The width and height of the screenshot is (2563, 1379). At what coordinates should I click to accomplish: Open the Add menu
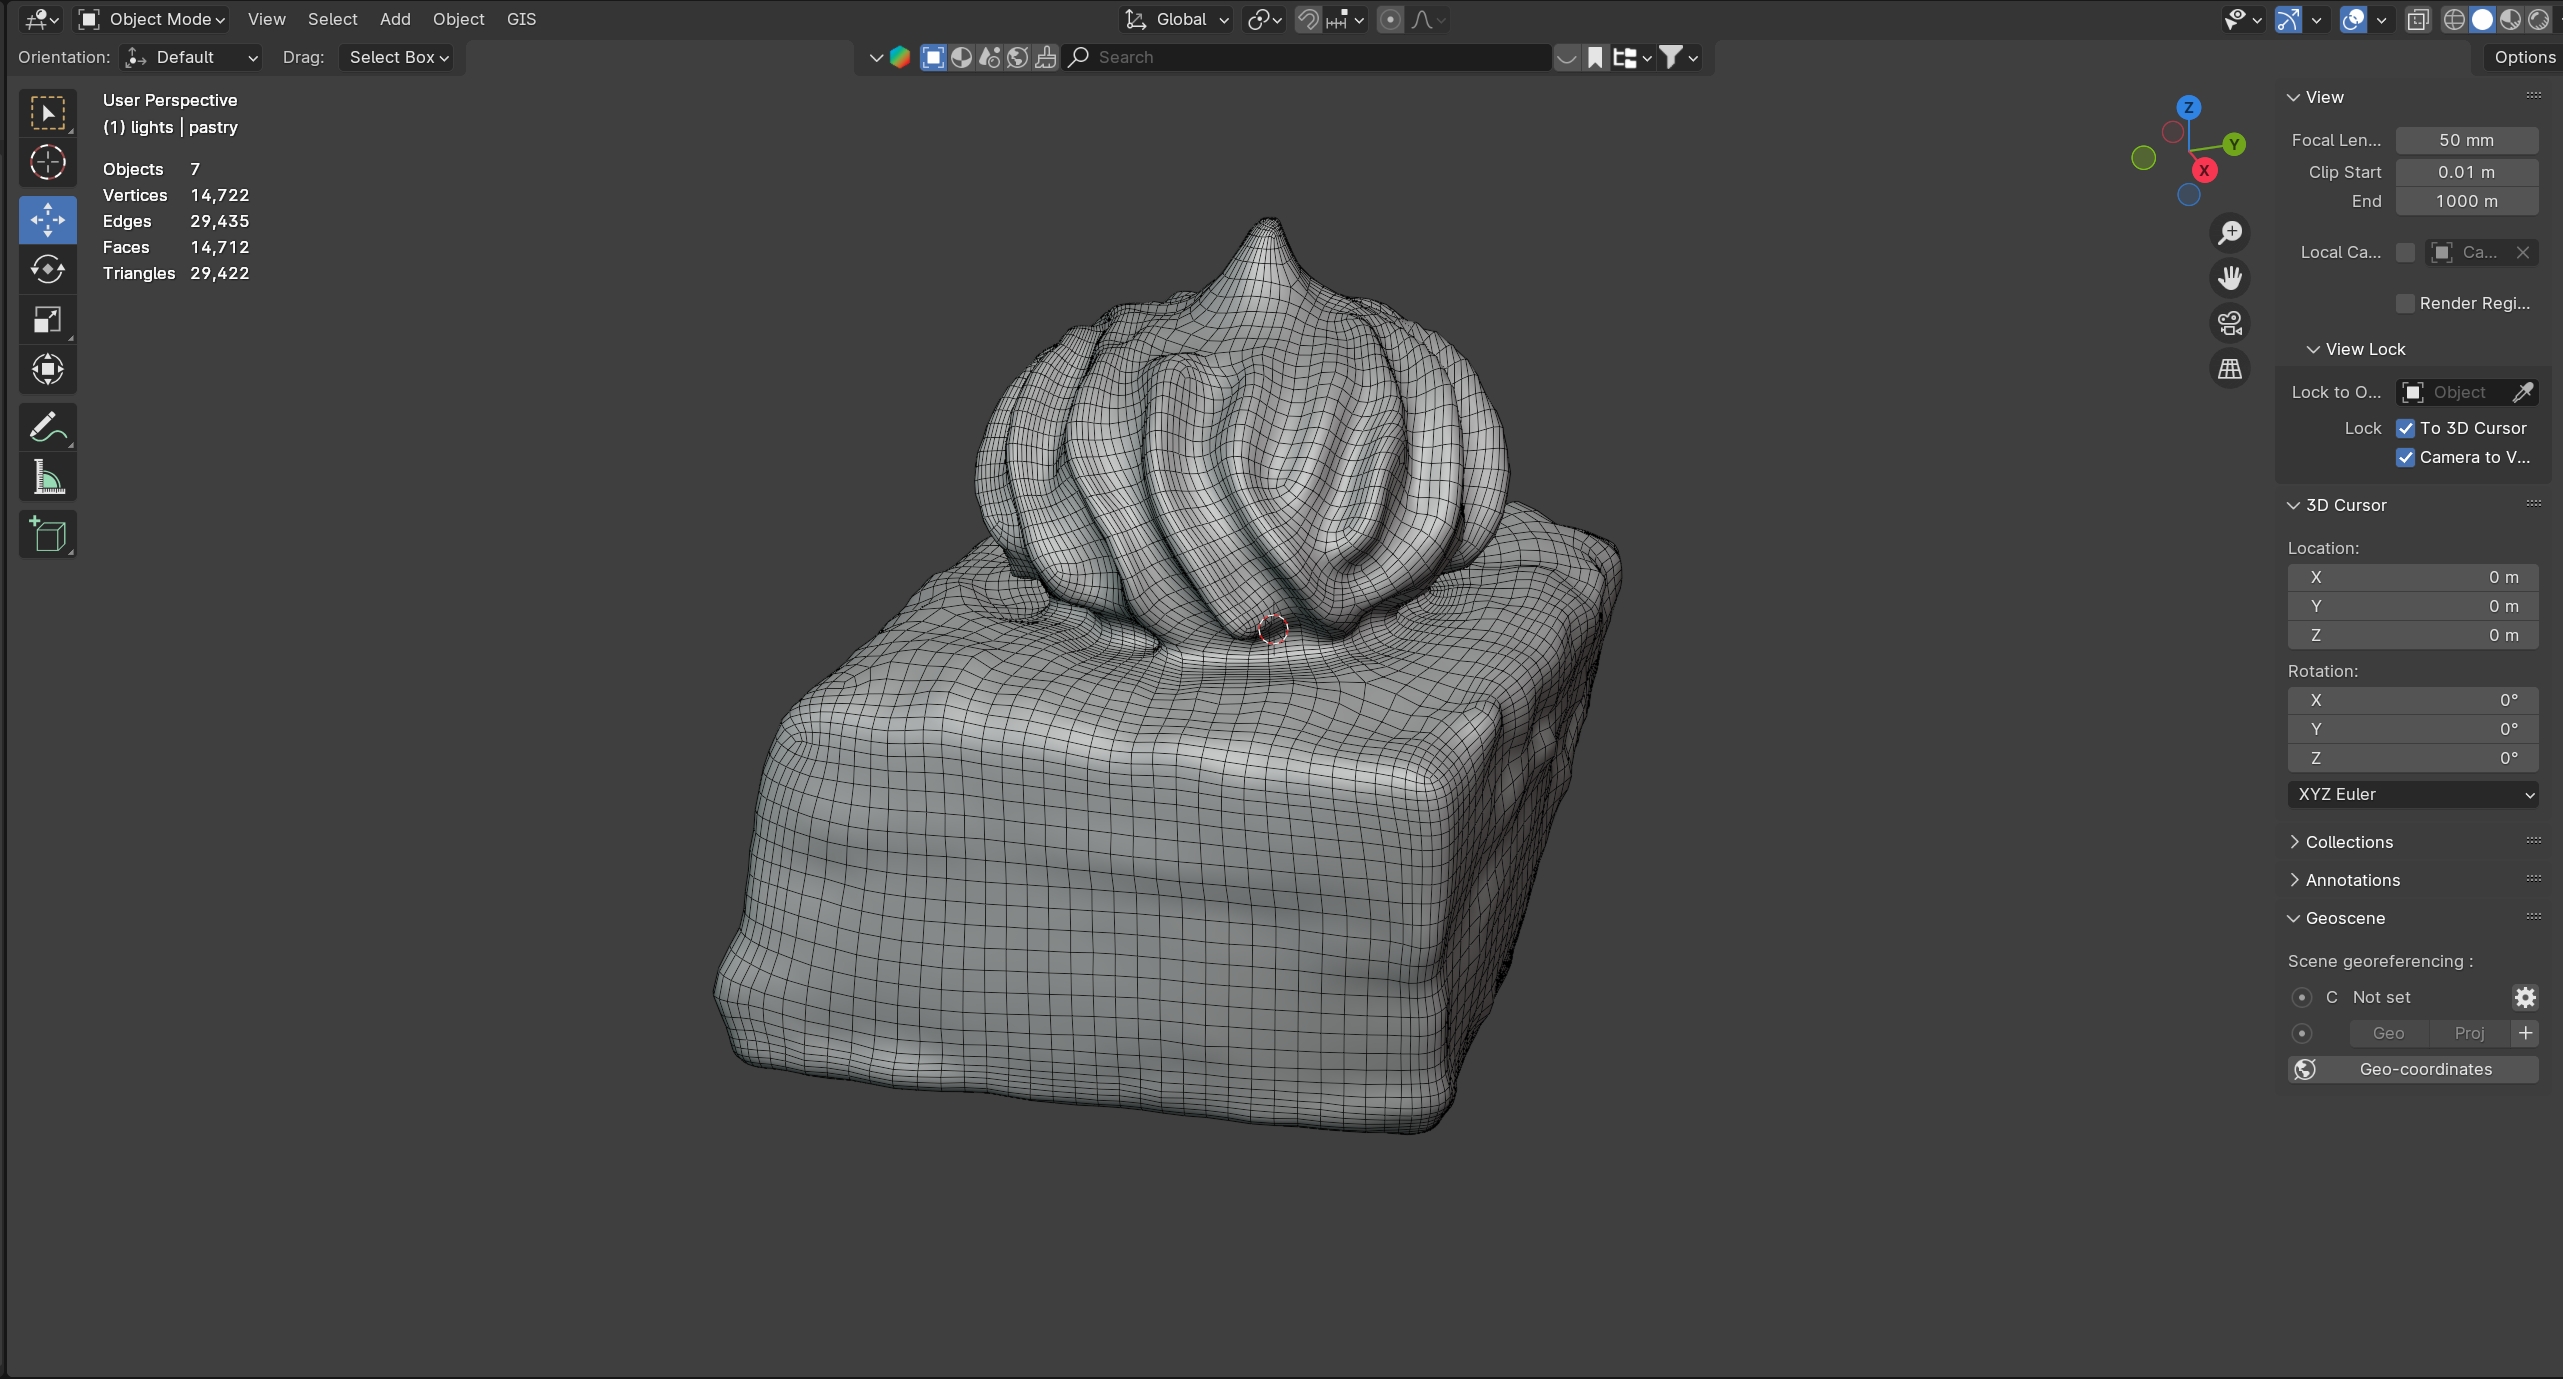click(394, 19)
